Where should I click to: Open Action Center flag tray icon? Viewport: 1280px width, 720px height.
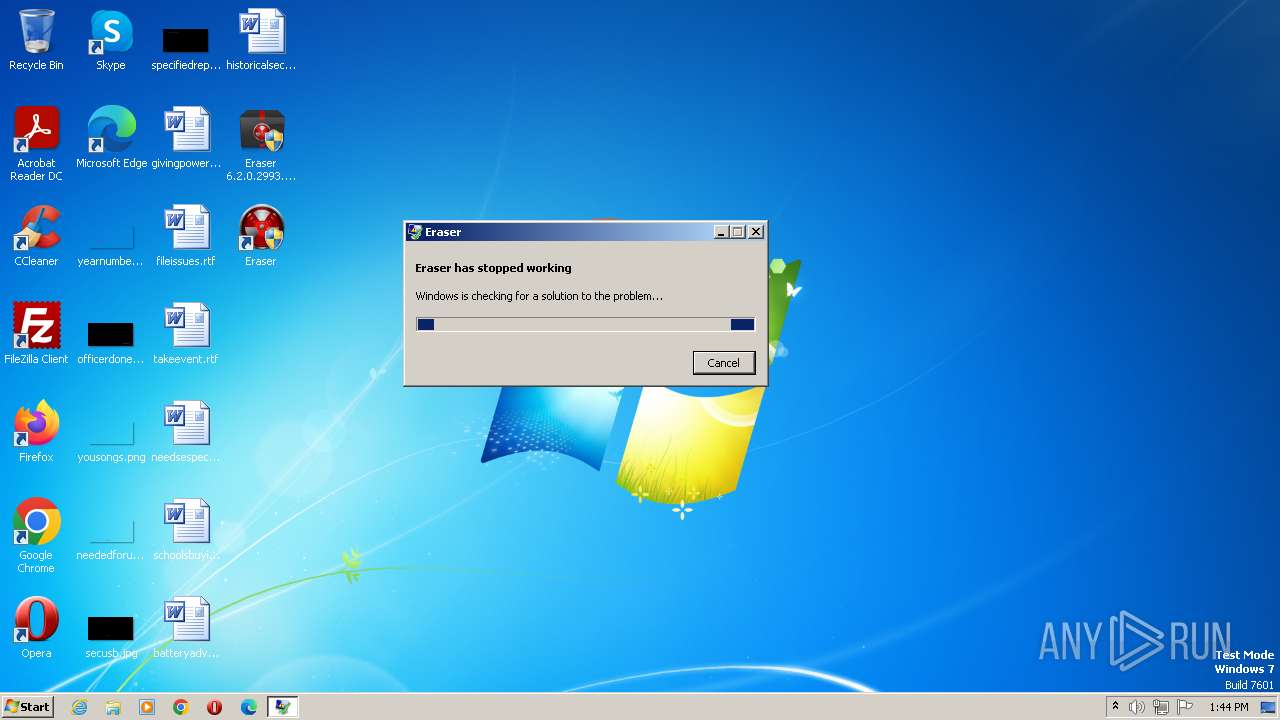(x=1185, y=707)
